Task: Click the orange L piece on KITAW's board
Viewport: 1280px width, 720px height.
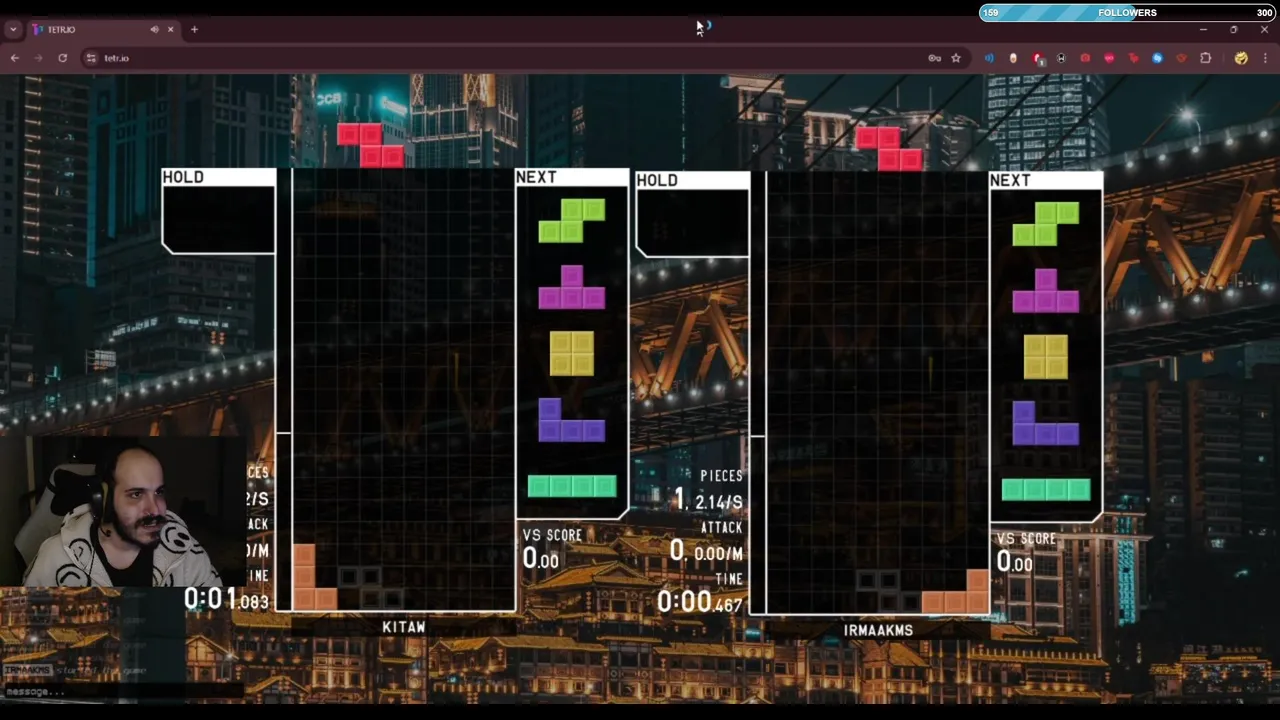Action: pos(314,577)
